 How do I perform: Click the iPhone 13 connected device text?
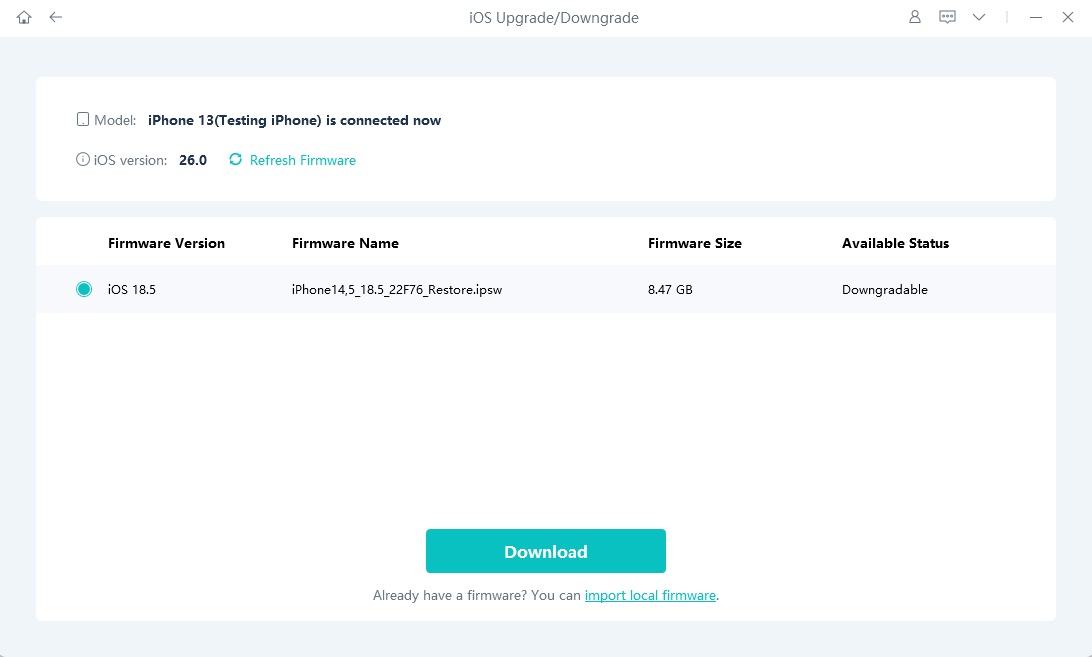pyautogui.click(x=295, y=121)
